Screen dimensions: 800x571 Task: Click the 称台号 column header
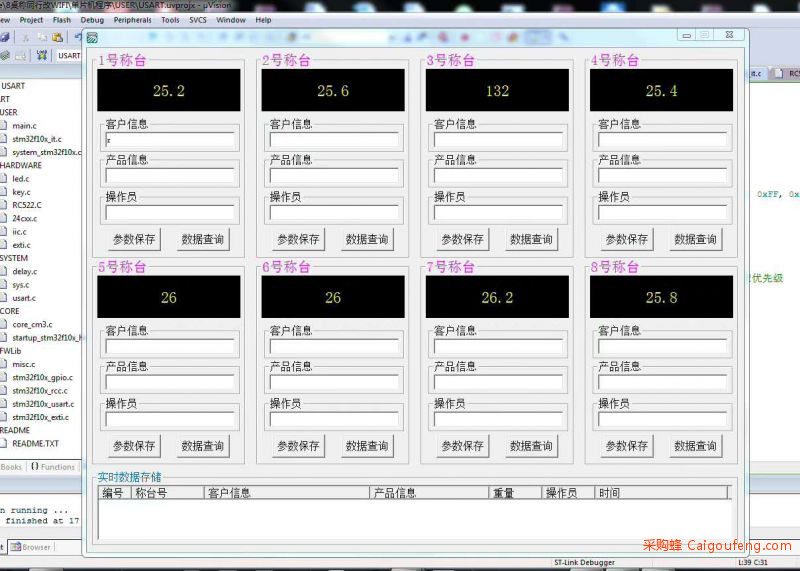click(x=168, y=493)
